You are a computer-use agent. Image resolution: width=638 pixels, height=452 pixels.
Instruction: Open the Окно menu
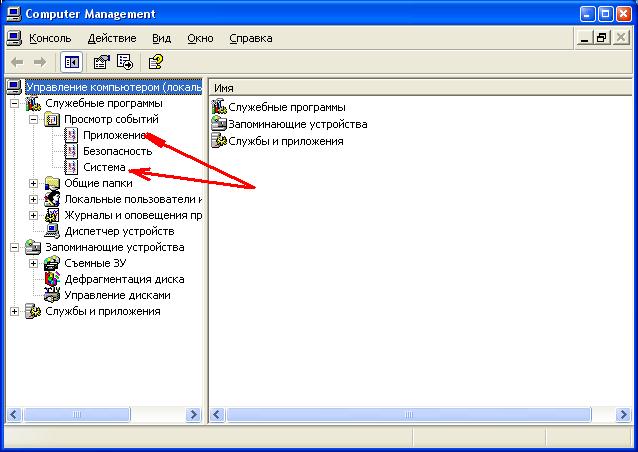[x=200, y=38]
